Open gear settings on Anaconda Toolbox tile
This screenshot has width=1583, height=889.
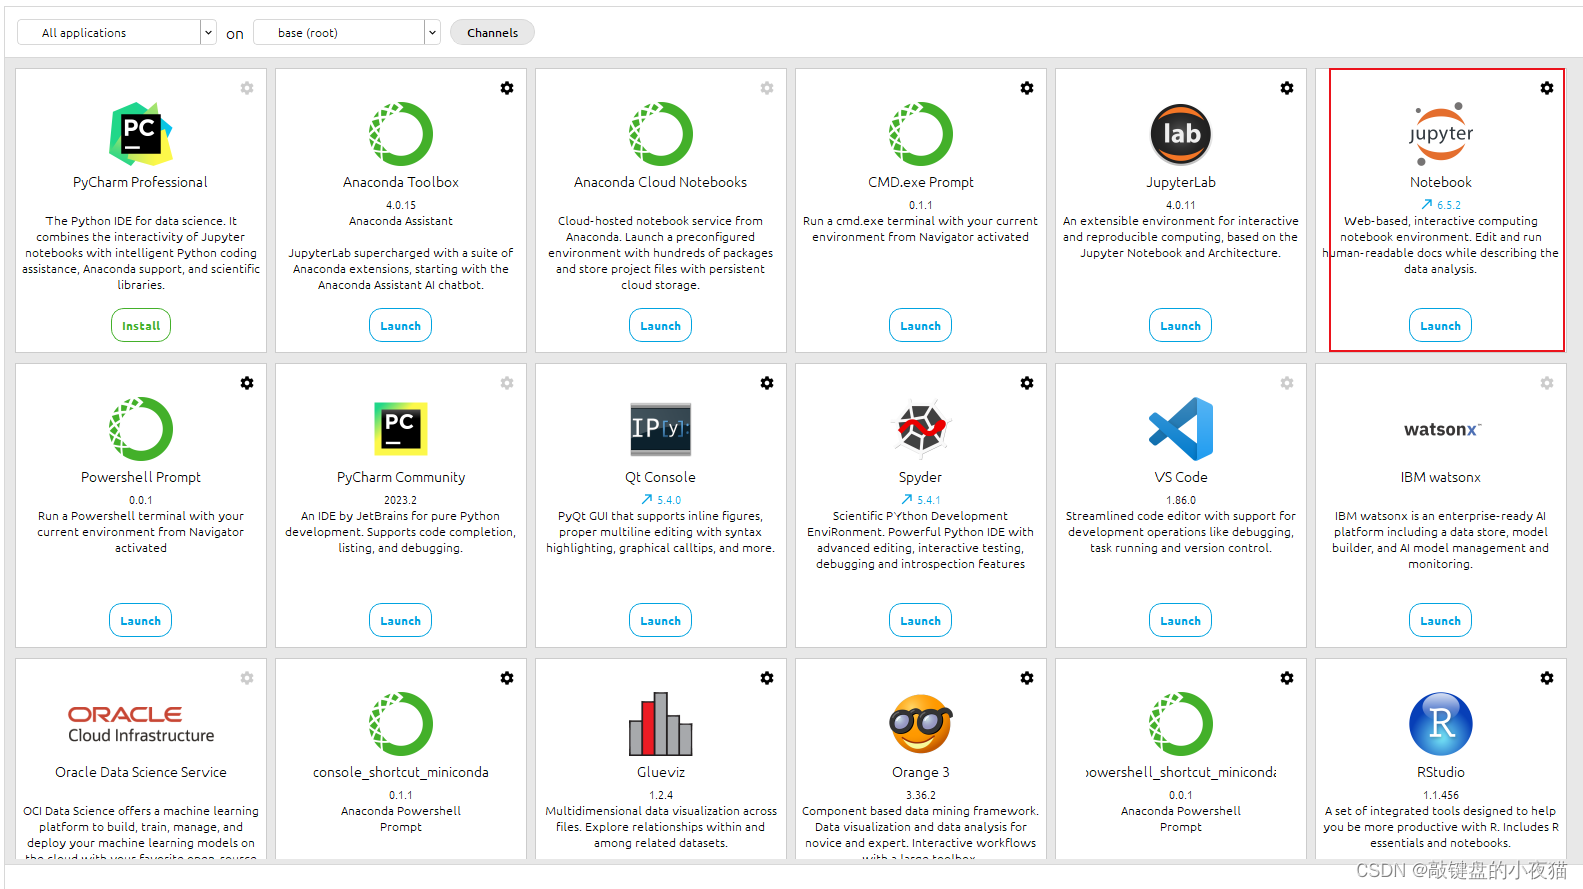click(x=507, y=88)
